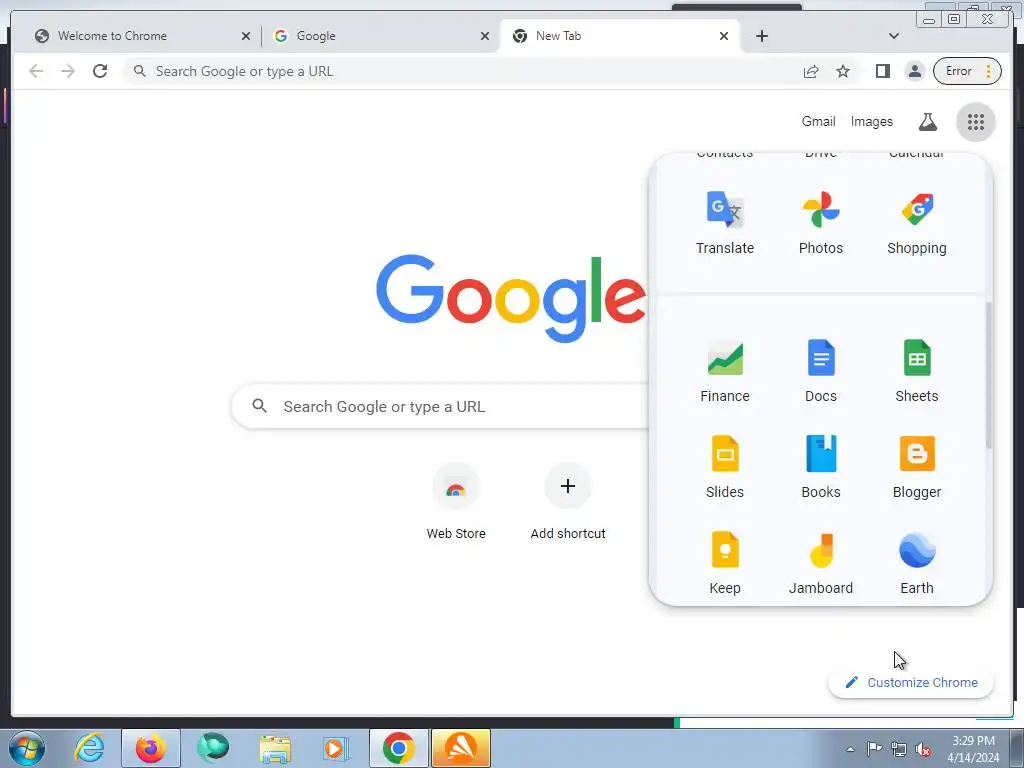Share this page icon in address bar

[811, 71]
